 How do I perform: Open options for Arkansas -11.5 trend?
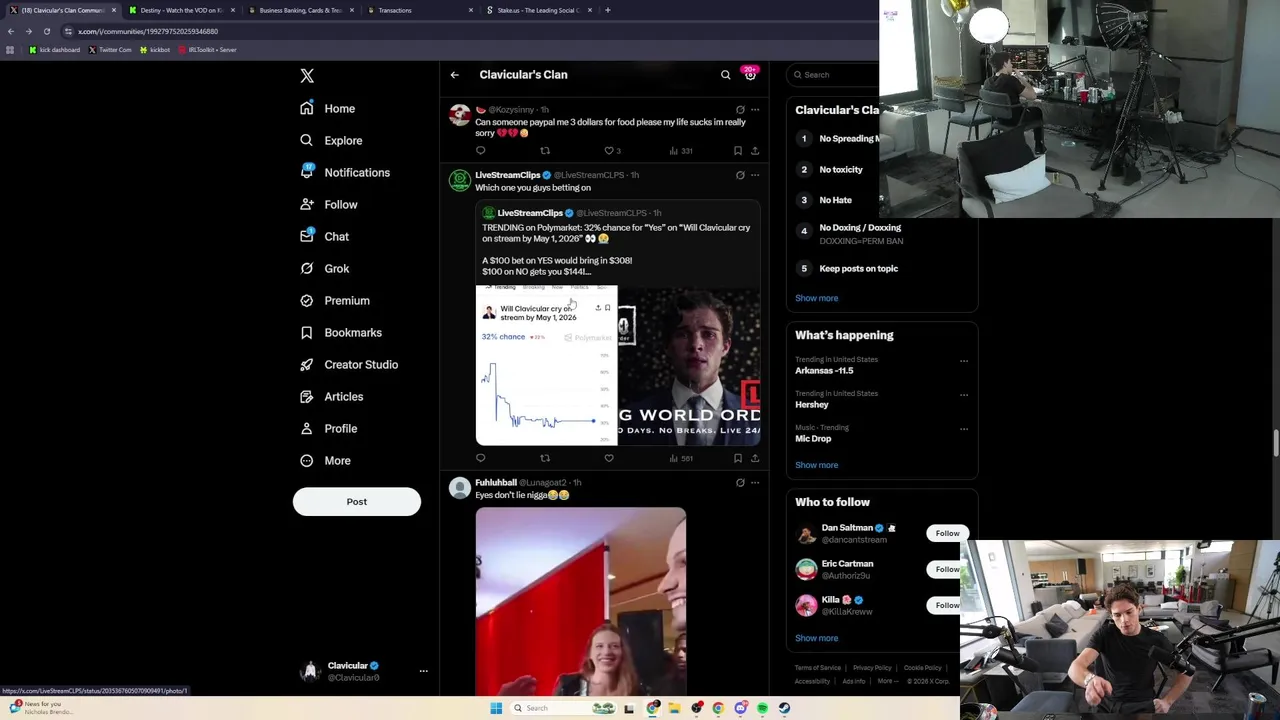[964, 361]
